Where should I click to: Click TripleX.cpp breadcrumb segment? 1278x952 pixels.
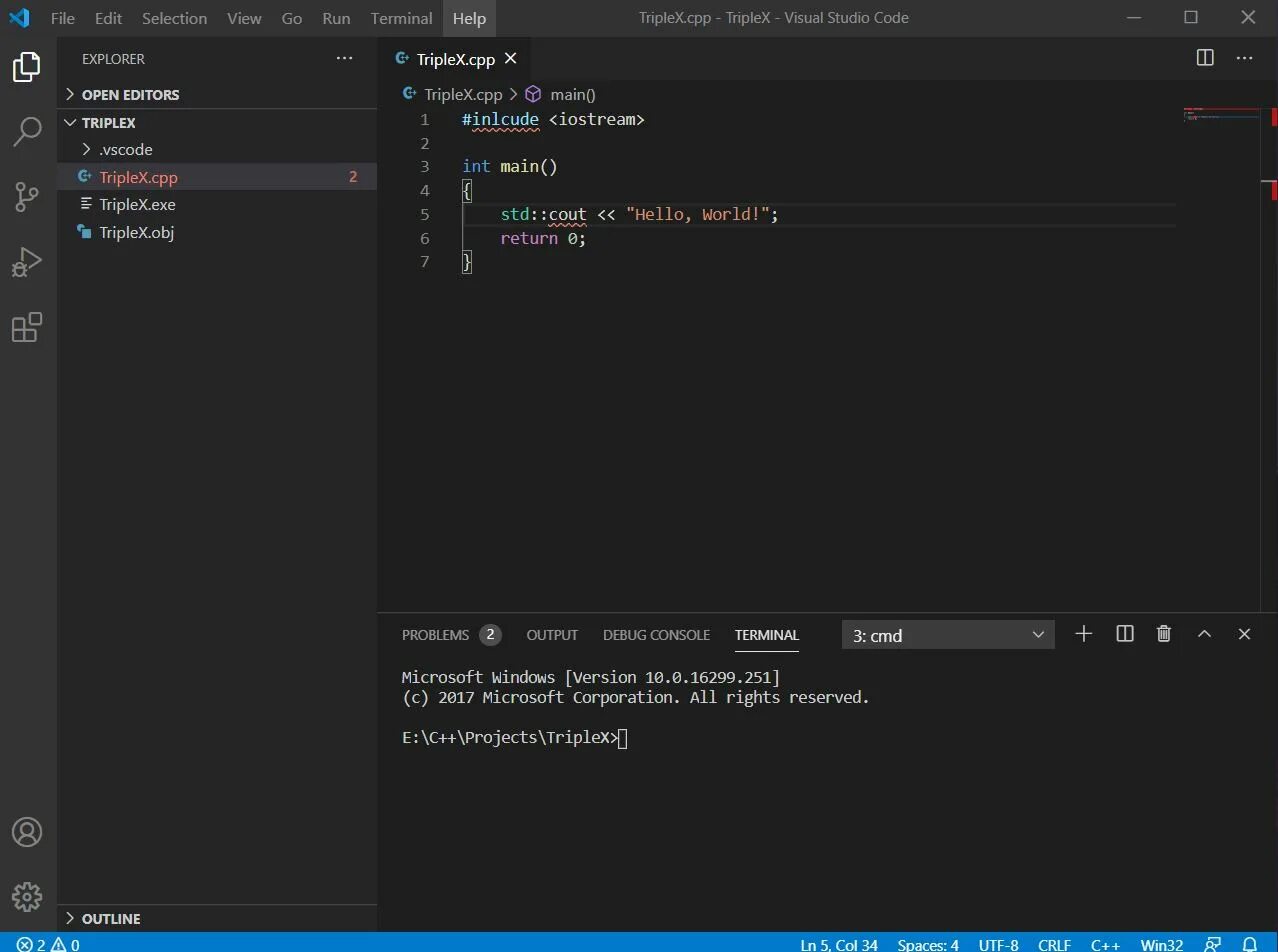tap(463, 94)
